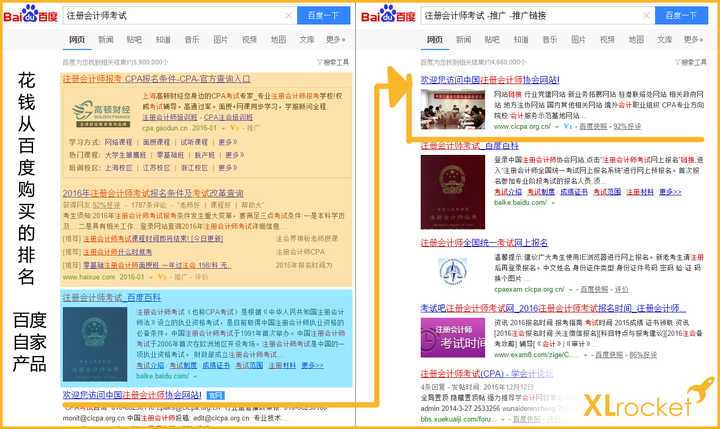The height and width of the screenshot is (429, 720).
Task: Click the V1 credit badge beside cpa.gaodun.cn
Action: click(x=235, y=128)
